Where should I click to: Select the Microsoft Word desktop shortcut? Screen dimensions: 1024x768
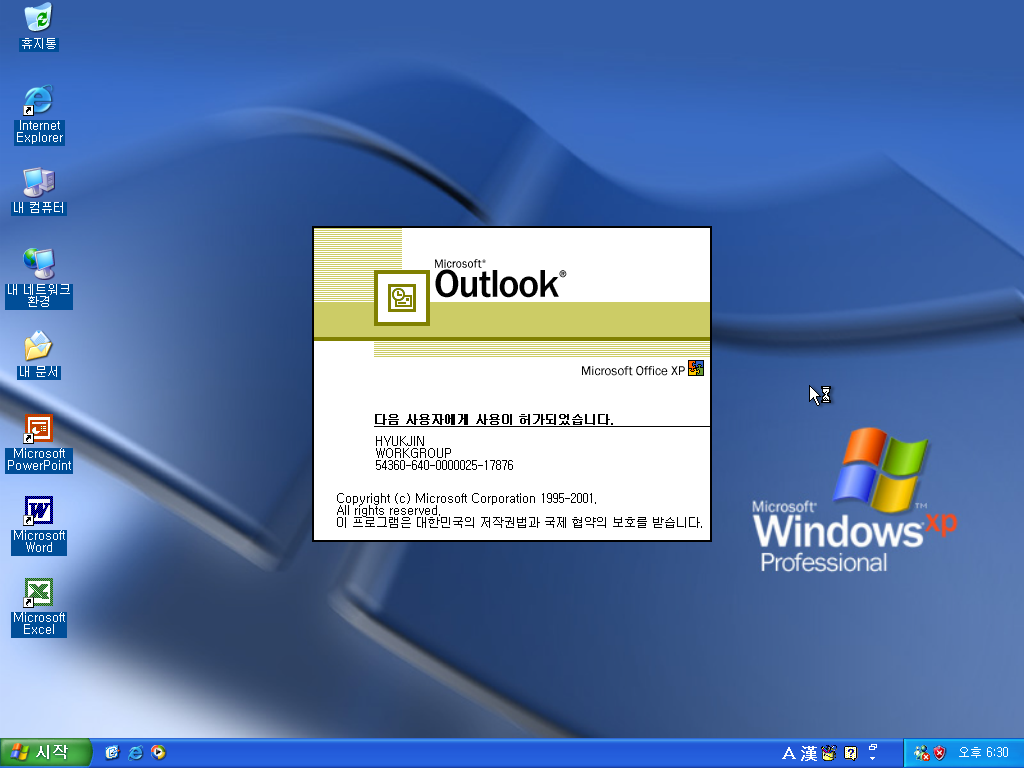click(39, 526)
